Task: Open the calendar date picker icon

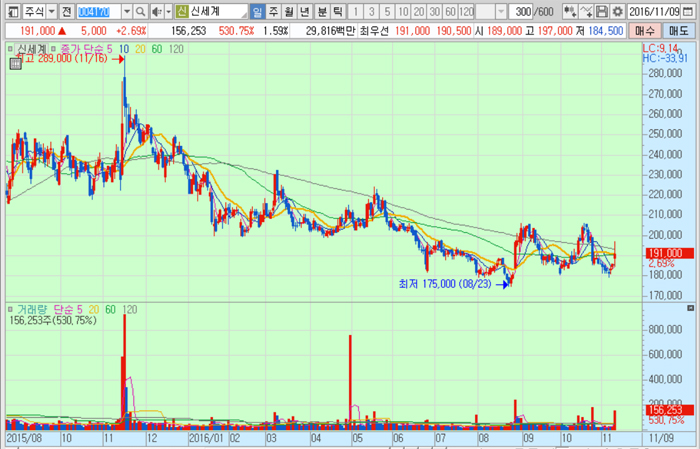Action: tap(691, 11)
